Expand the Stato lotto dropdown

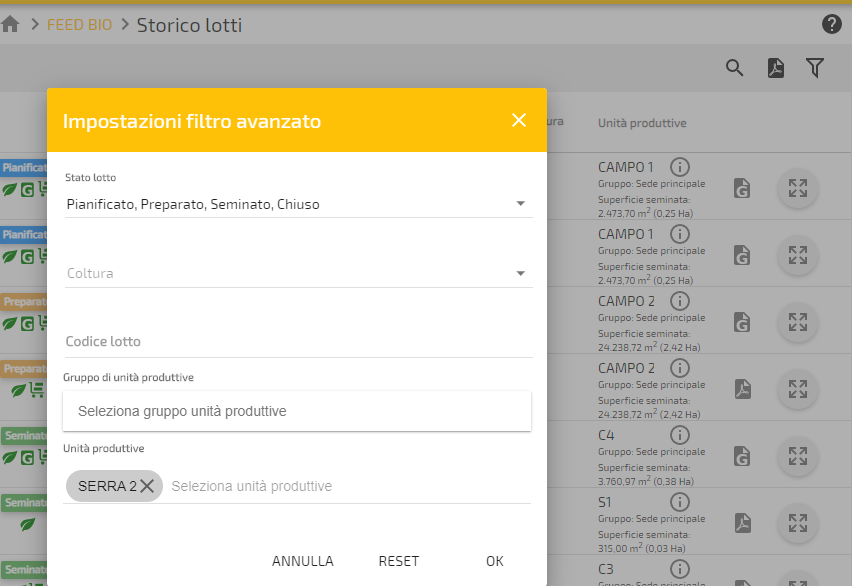point(520,204)
